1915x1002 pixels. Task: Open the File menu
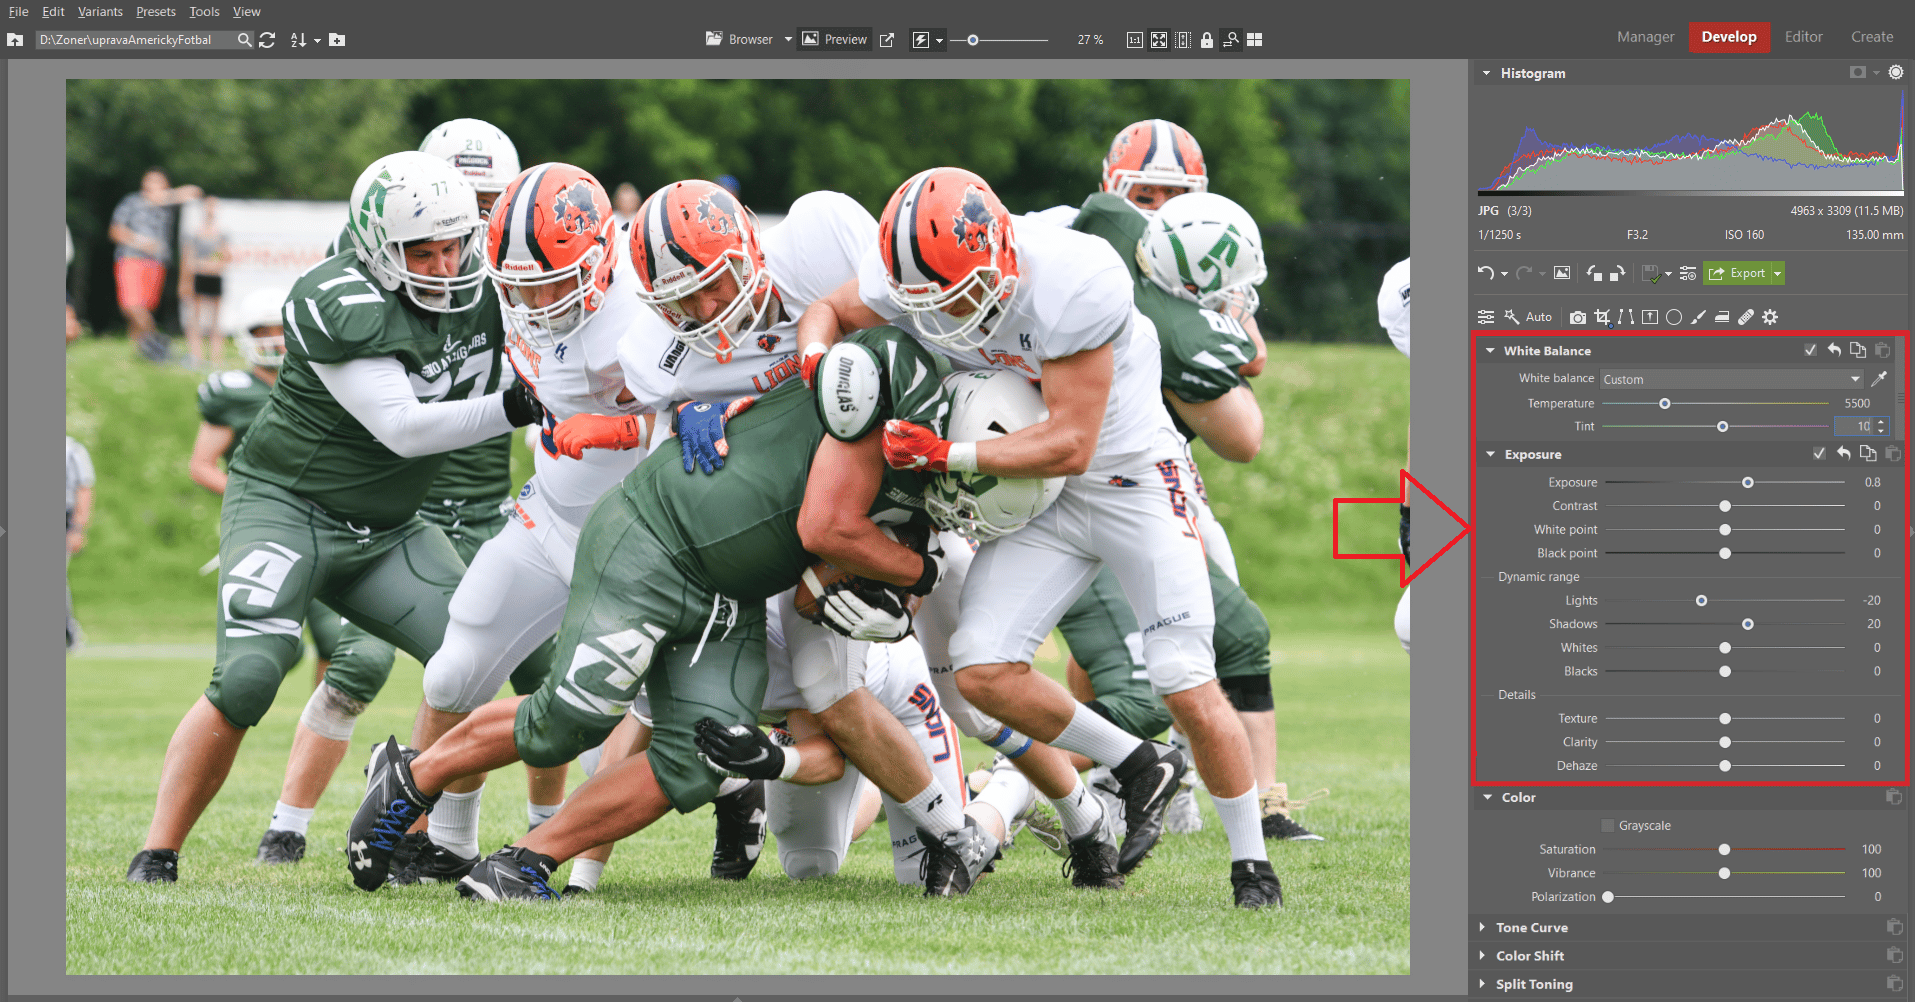tap(18, 12)
